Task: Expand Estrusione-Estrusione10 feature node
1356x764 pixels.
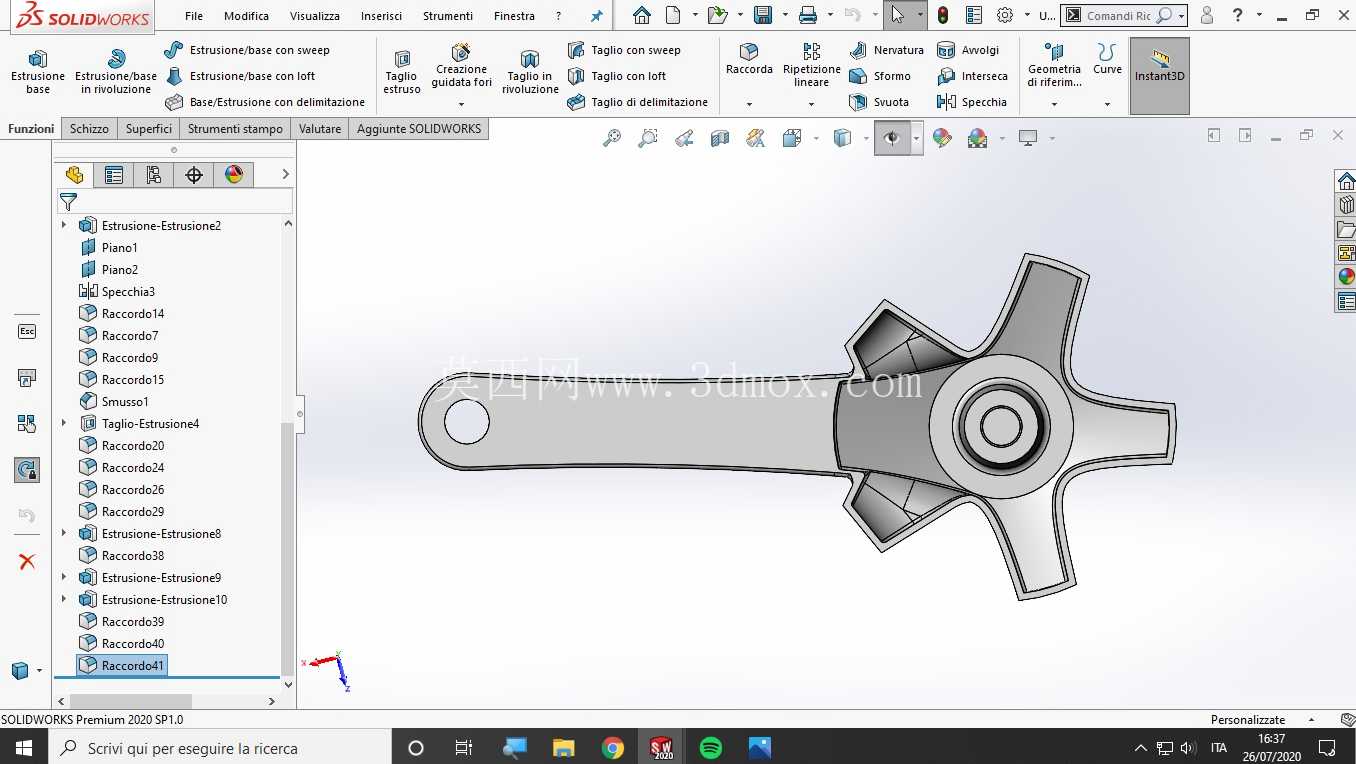Action: (x=64, y=600)
